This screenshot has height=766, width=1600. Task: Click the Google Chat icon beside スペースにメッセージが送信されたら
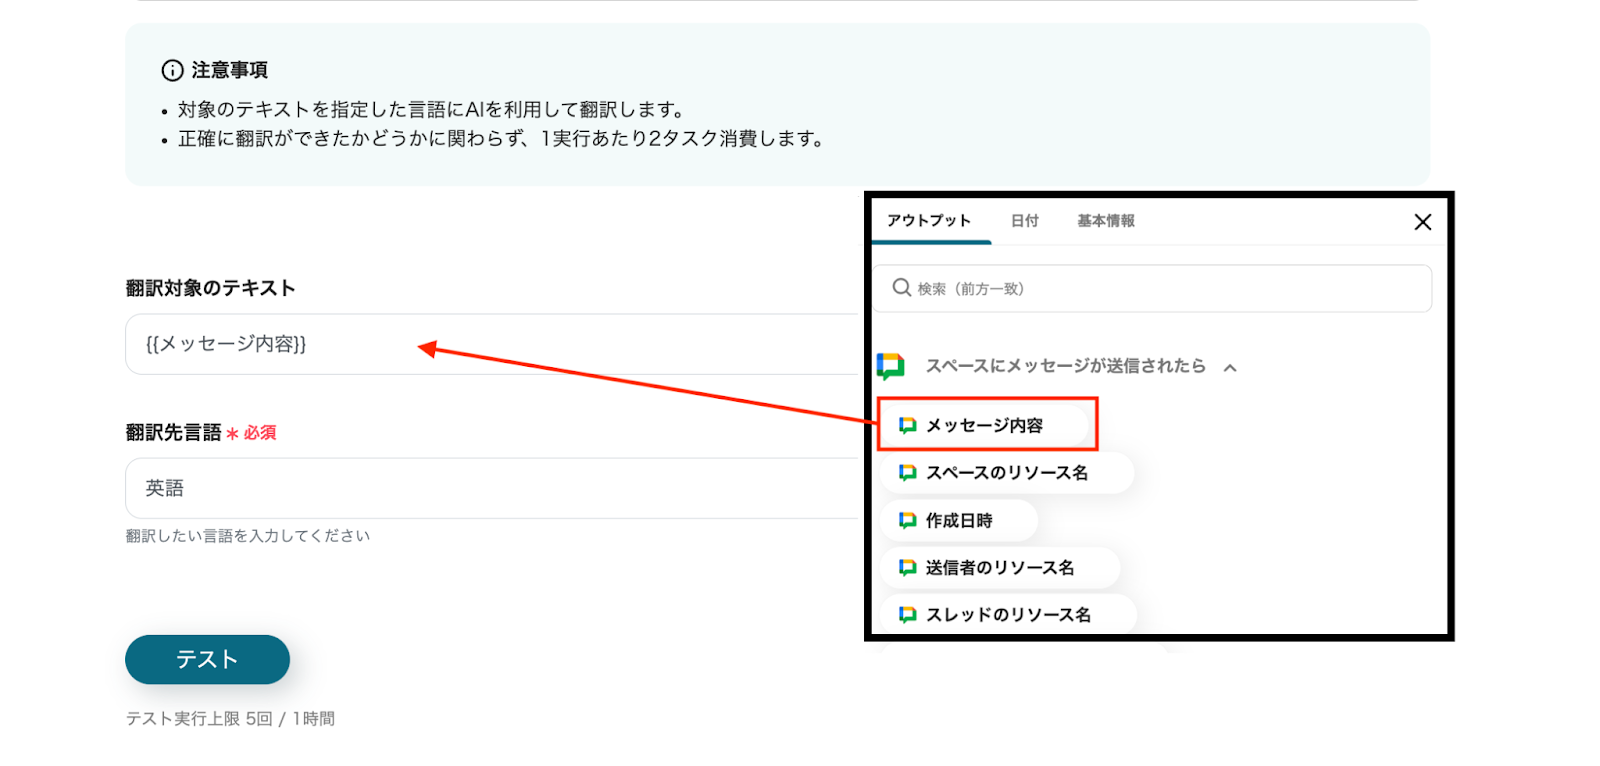[x=891, y=366]
